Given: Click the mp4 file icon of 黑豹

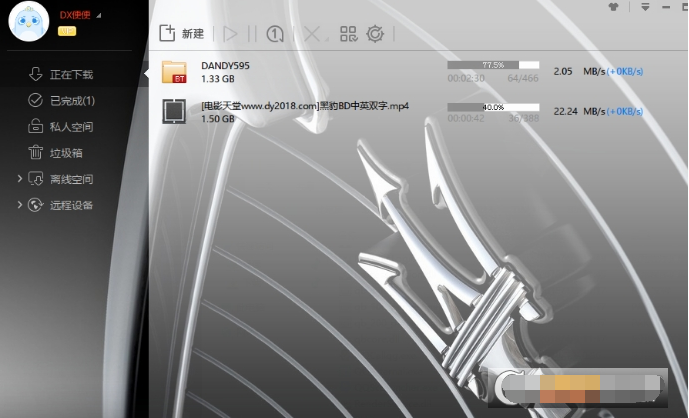Looking at the screenshot, I should point(174,111).
